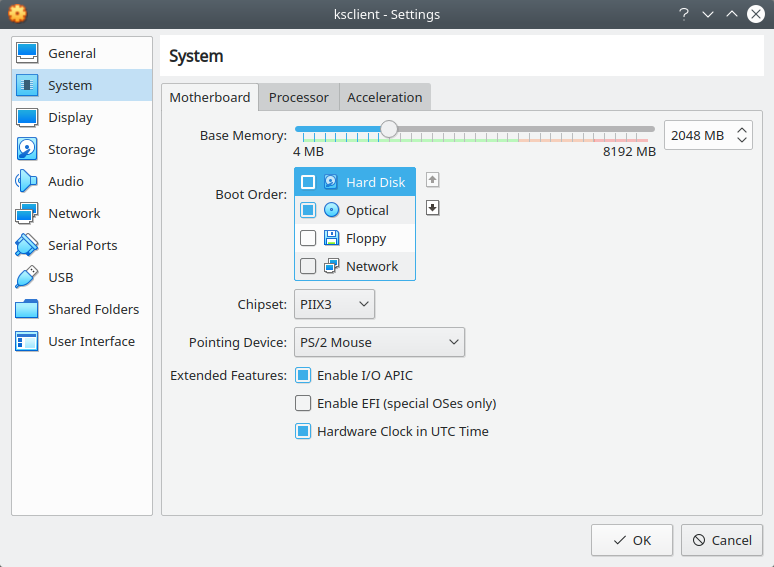The width and height of the screenshot is (774, 567).
Task: Open the Storage settings category
Action: (x=82, y=149)
